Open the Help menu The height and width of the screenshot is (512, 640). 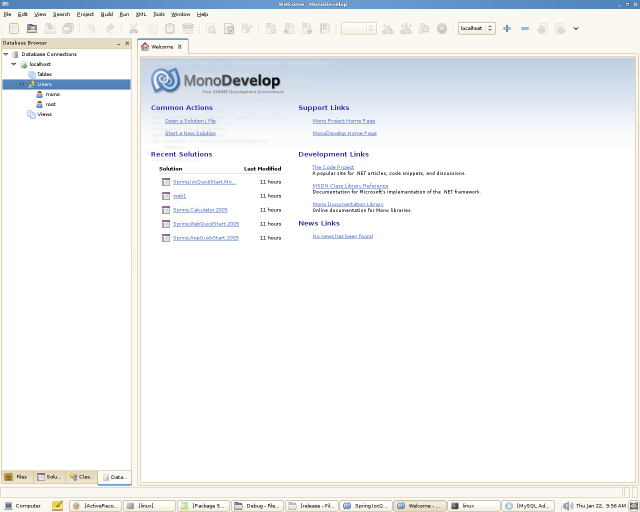(x=202, y=14)
